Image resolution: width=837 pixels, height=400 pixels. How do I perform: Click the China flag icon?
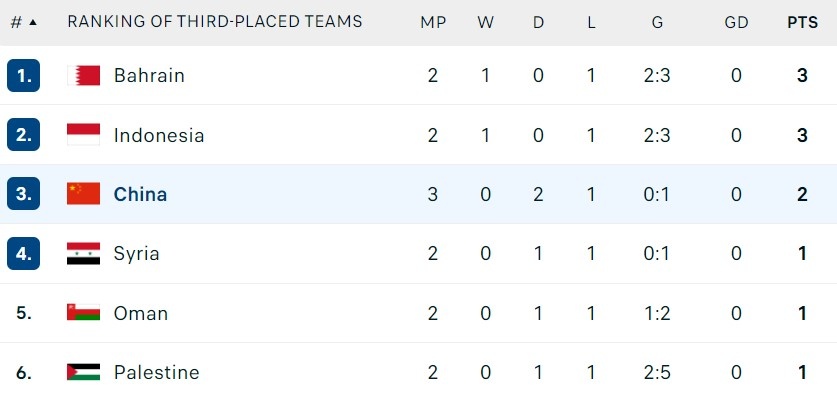[83, 194]
